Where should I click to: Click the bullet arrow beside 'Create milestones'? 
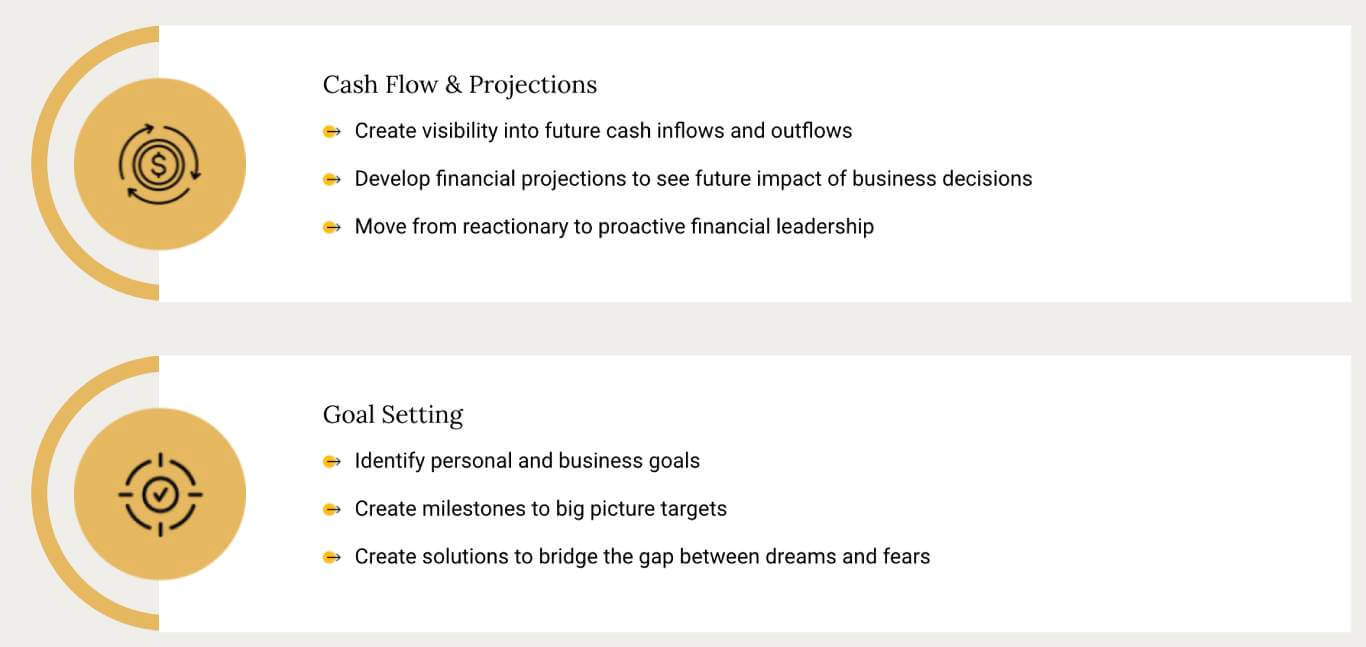tap(332, 509)
